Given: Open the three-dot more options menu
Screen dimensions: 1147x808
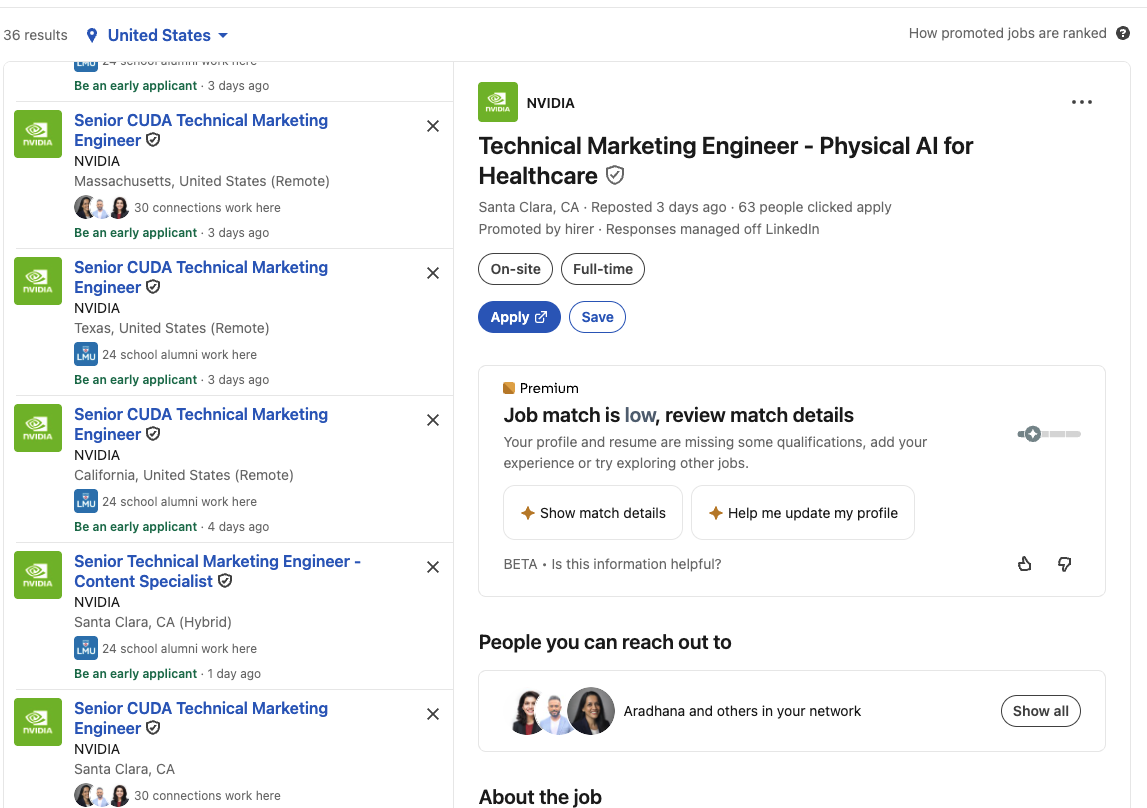Looking at the screenshot, I should [1081, 102].
